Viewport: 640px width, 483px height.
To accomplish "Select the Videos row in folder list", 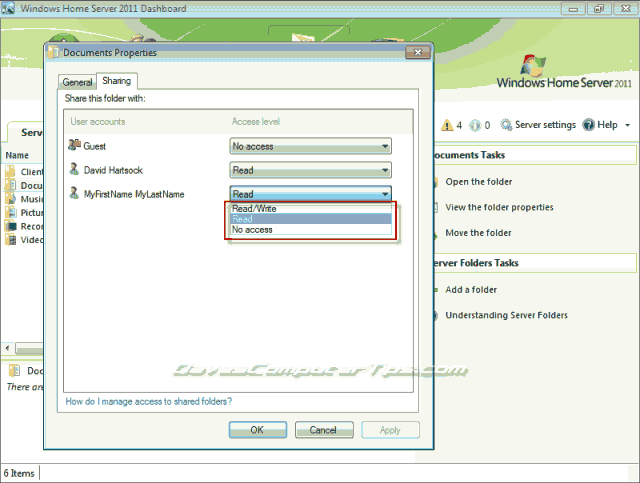I will click(x=23, y=239).
